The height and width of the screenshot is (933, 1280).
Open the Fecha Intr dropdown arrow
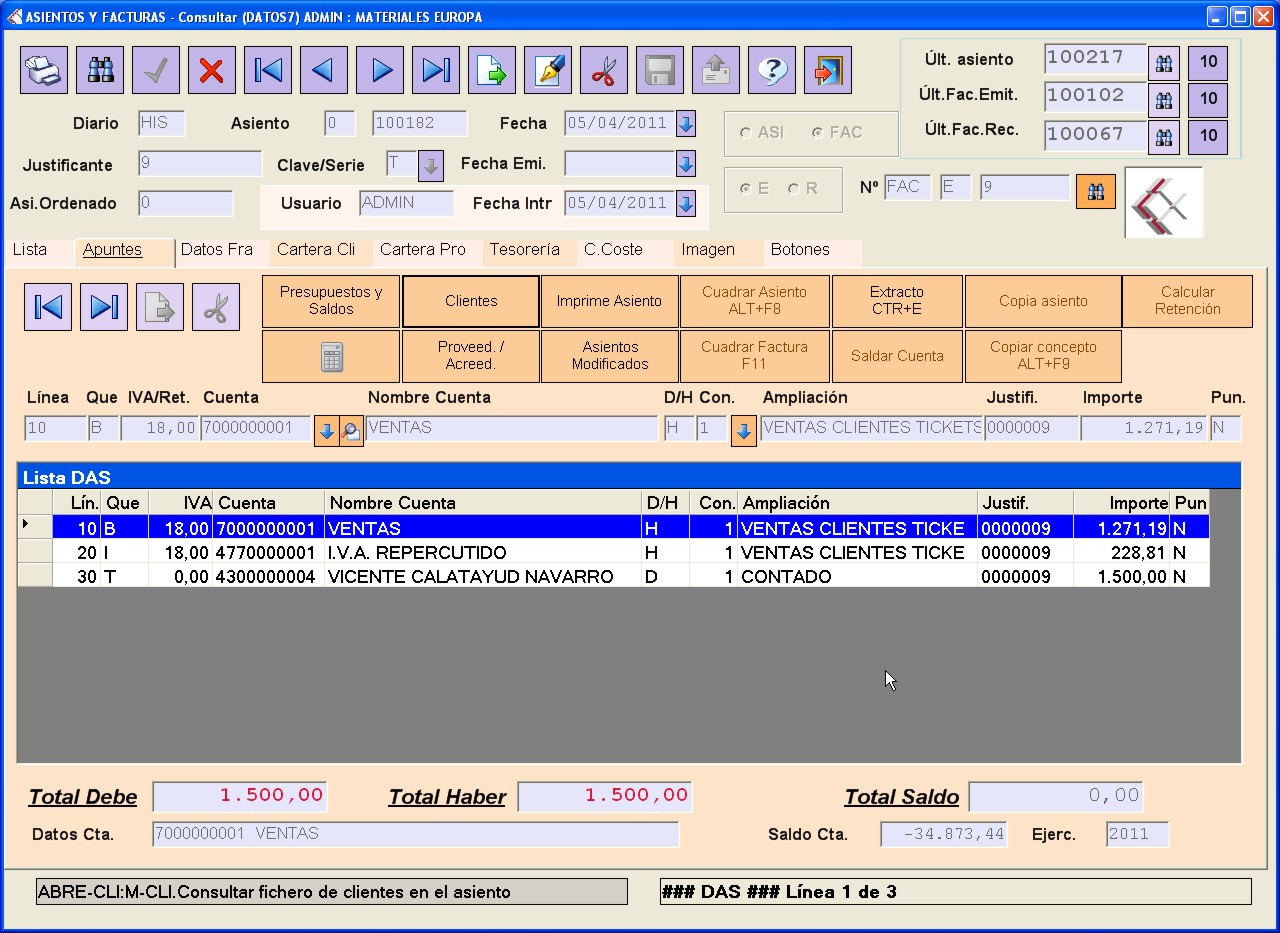pyautogui.click(x=686, y=204)
